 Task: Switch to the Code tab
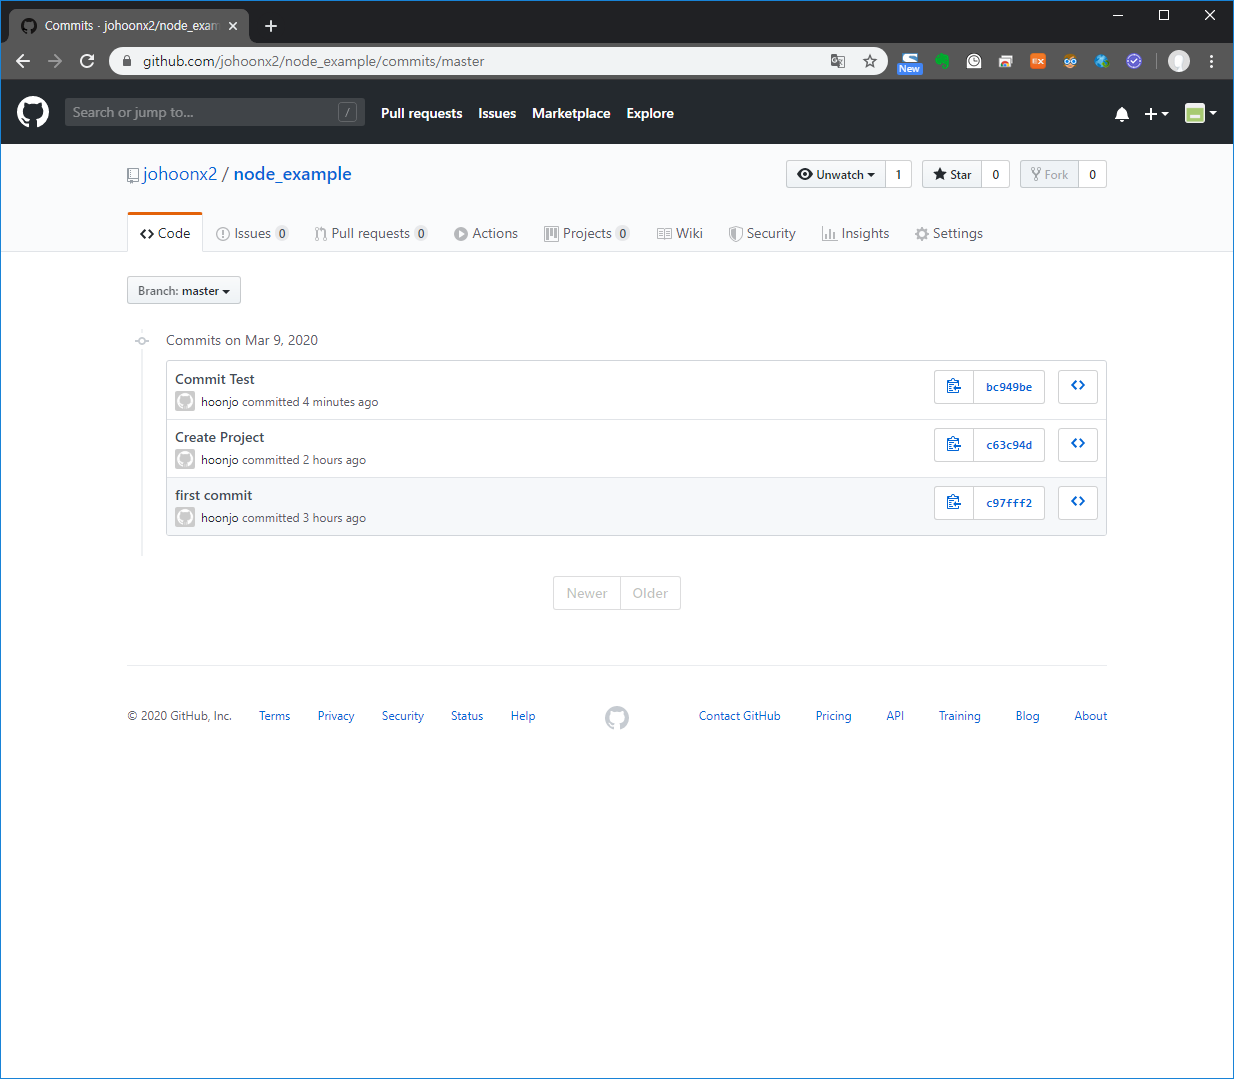[x=165, y=233]
